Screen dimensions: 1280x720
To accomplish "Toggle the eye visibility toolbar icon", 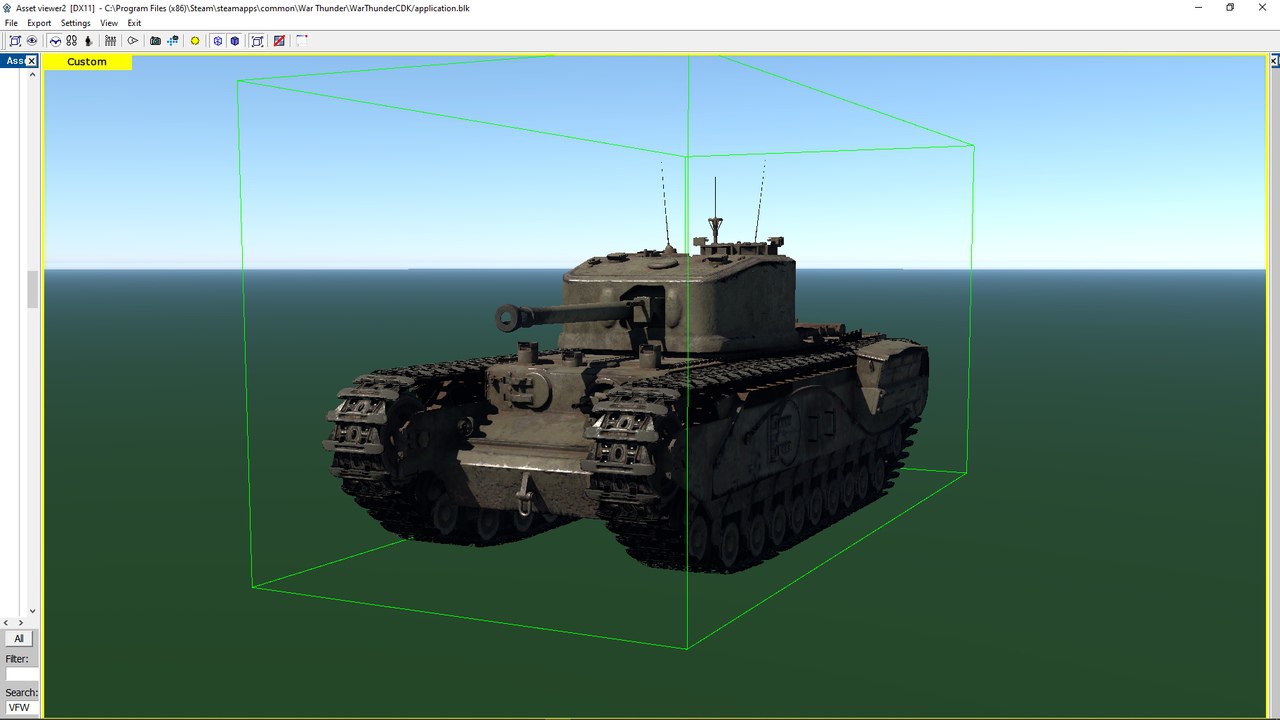I will tap(32, 41).
